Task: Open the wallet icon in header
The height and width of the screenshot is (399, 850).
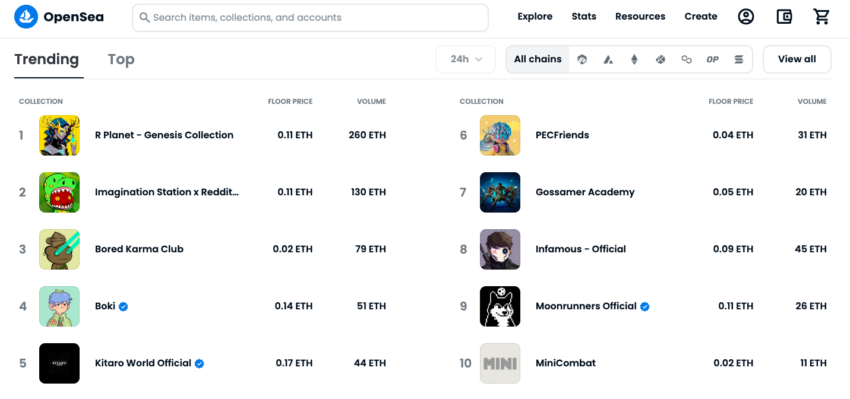Action: (784, 17)
